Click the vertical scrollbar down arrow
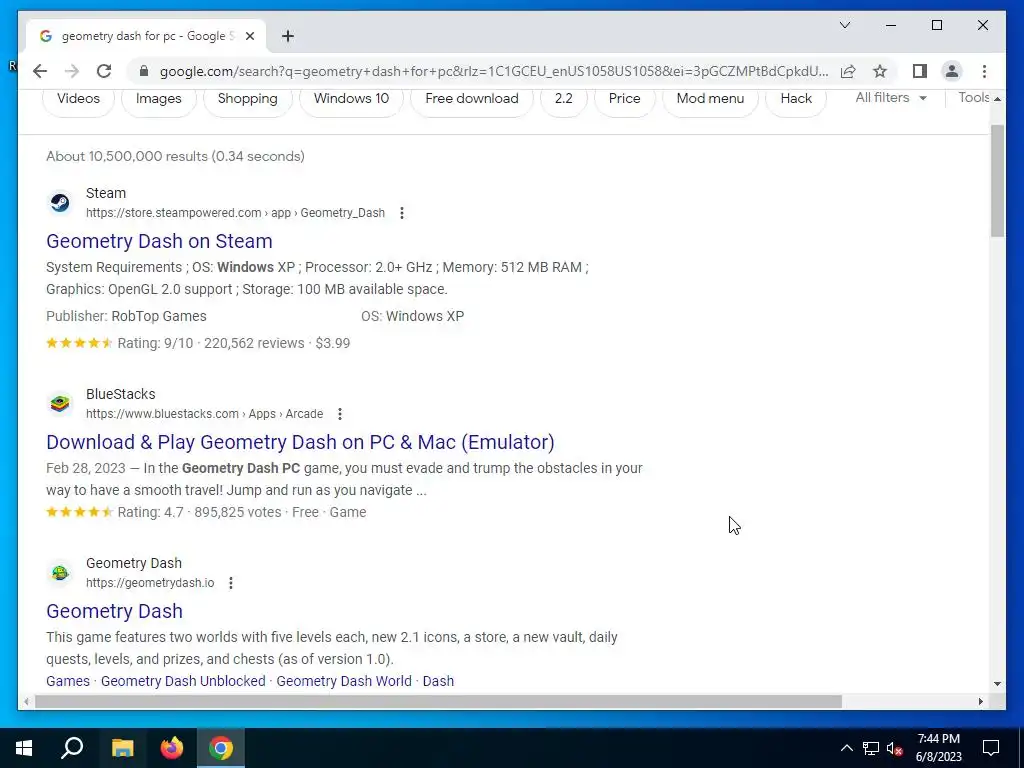This screenshot has height=768, width=1024. 997,684
